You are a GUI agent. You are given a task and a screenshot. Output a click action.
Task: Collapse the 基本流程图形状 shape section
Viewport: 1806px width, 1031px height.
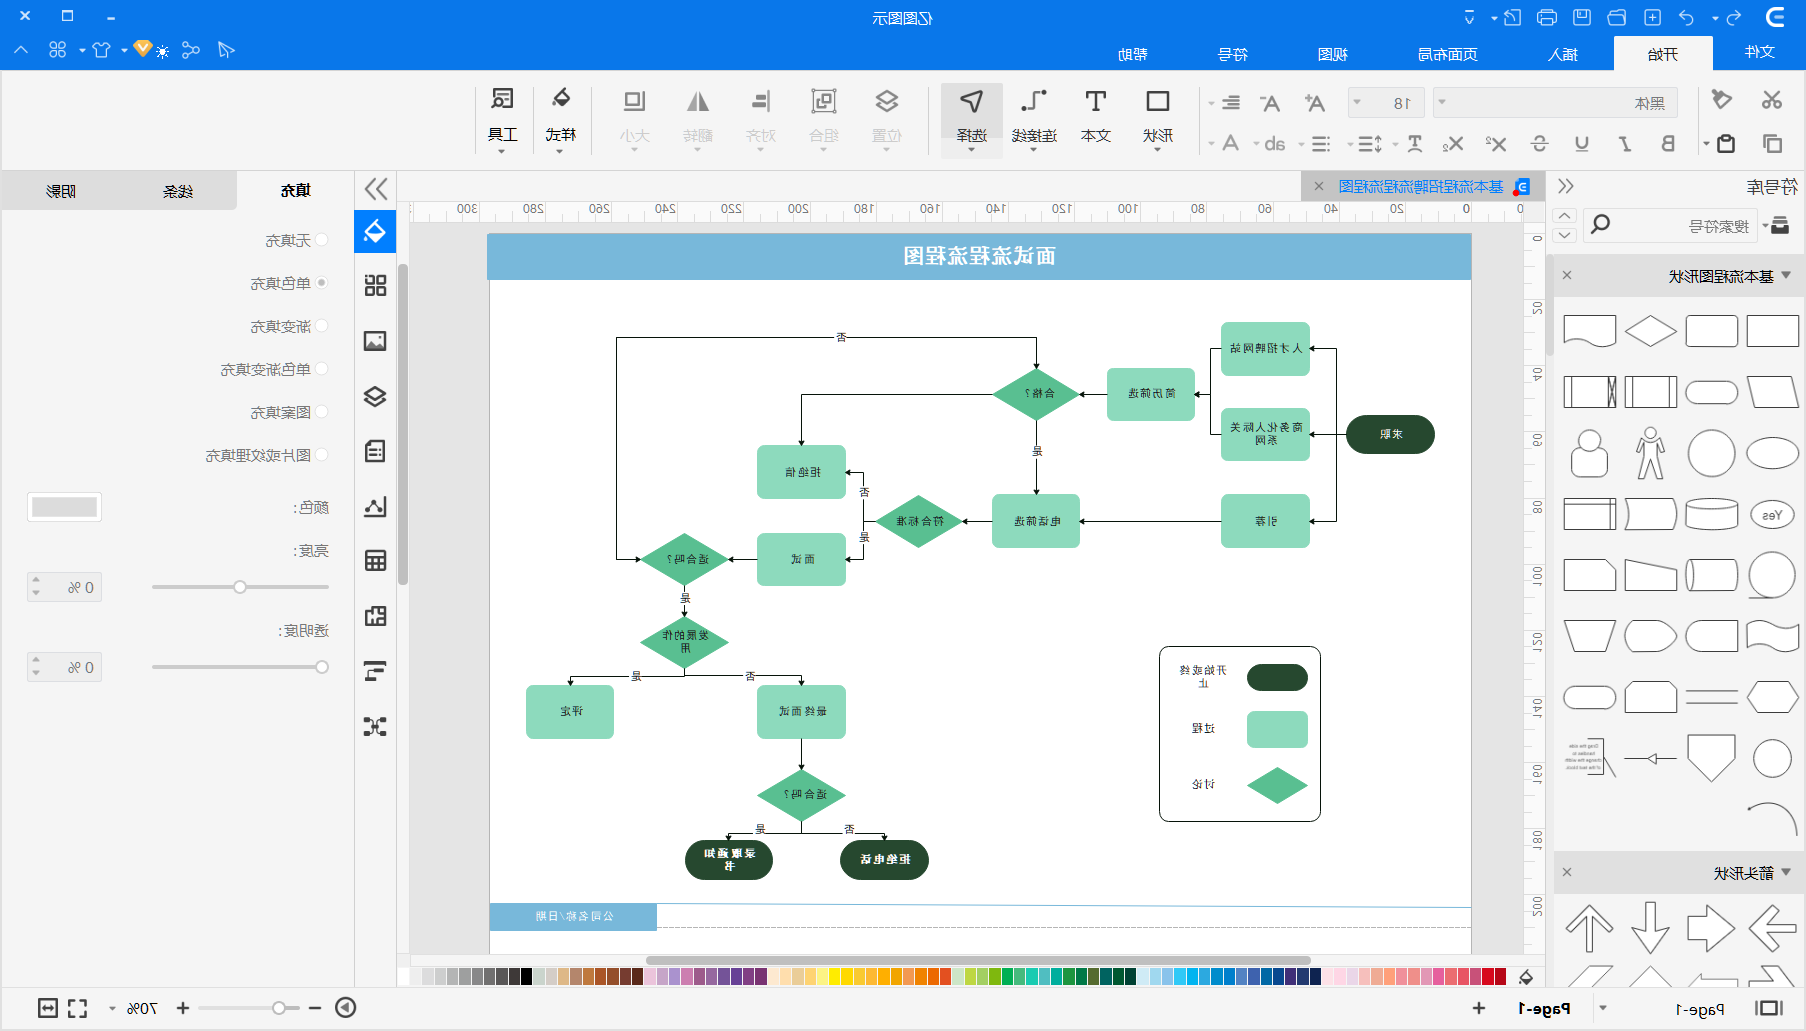(x=1786, y=275)
